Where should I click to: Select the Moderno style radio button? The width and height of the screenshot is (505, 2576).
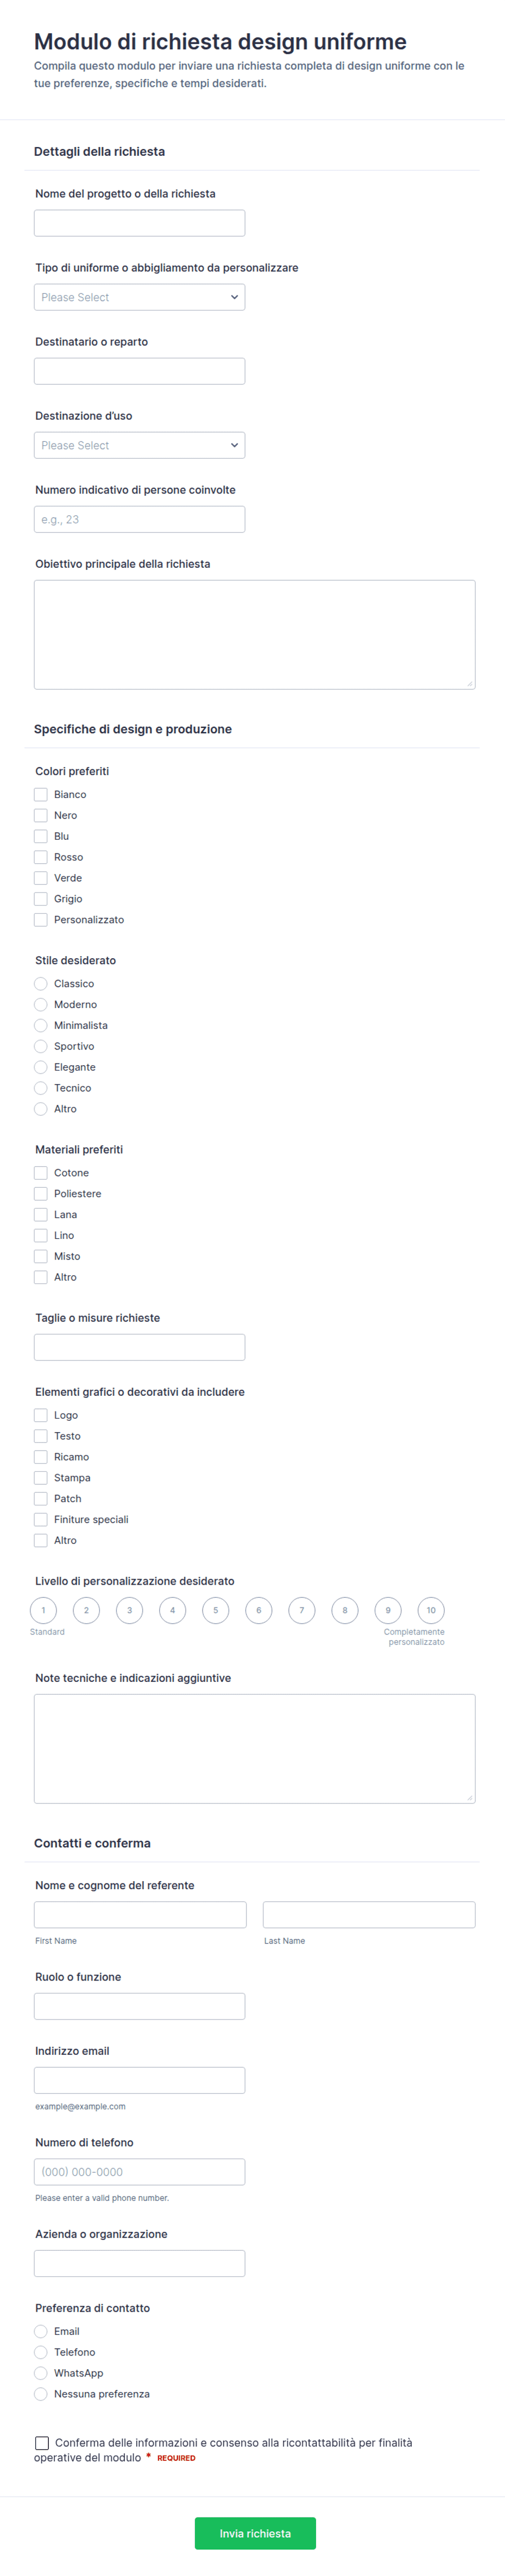pos(41,1005)
